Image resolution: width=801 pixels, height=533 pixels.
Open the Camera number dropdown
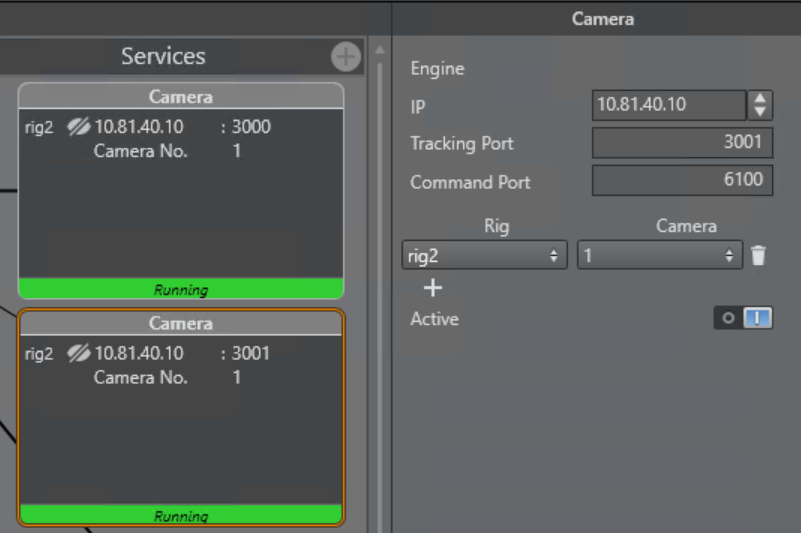pos(659,255)
